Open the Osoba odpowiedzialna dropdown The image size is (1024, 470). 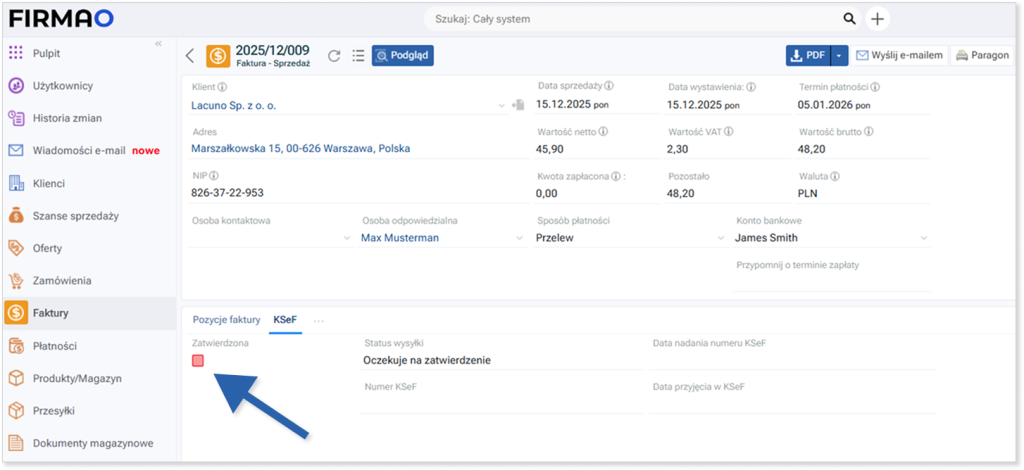click(519, 238)
